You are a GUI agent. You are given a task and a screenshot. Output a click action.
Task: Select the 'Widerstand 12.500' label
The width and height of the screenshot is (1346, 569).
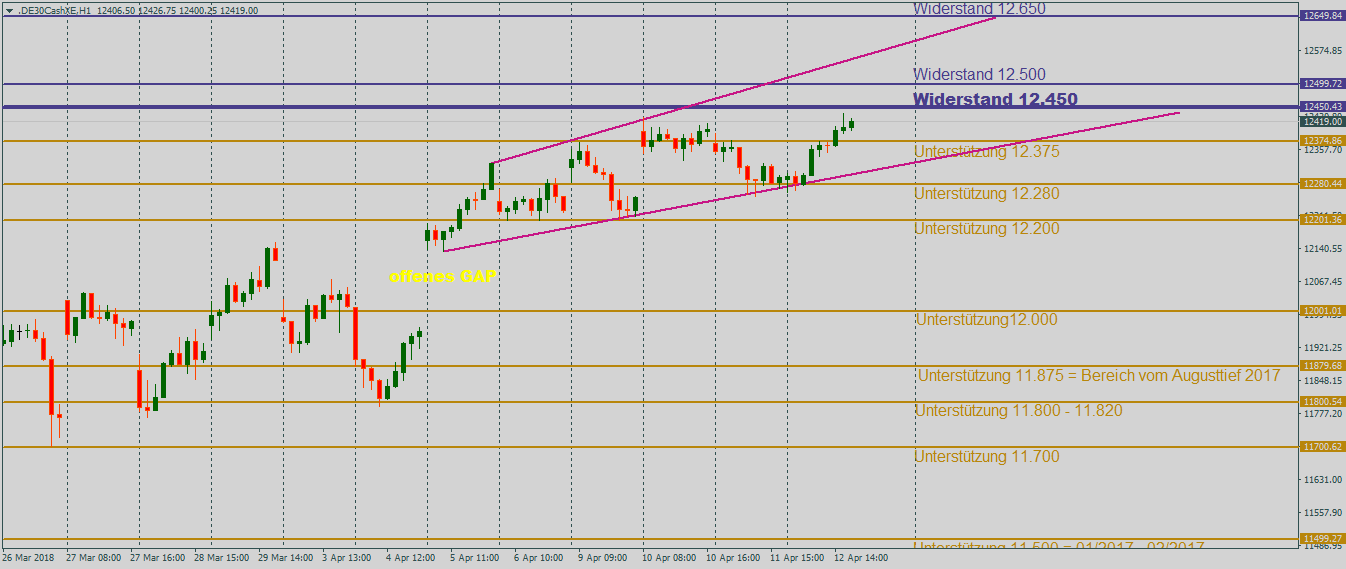click(980, 75)
